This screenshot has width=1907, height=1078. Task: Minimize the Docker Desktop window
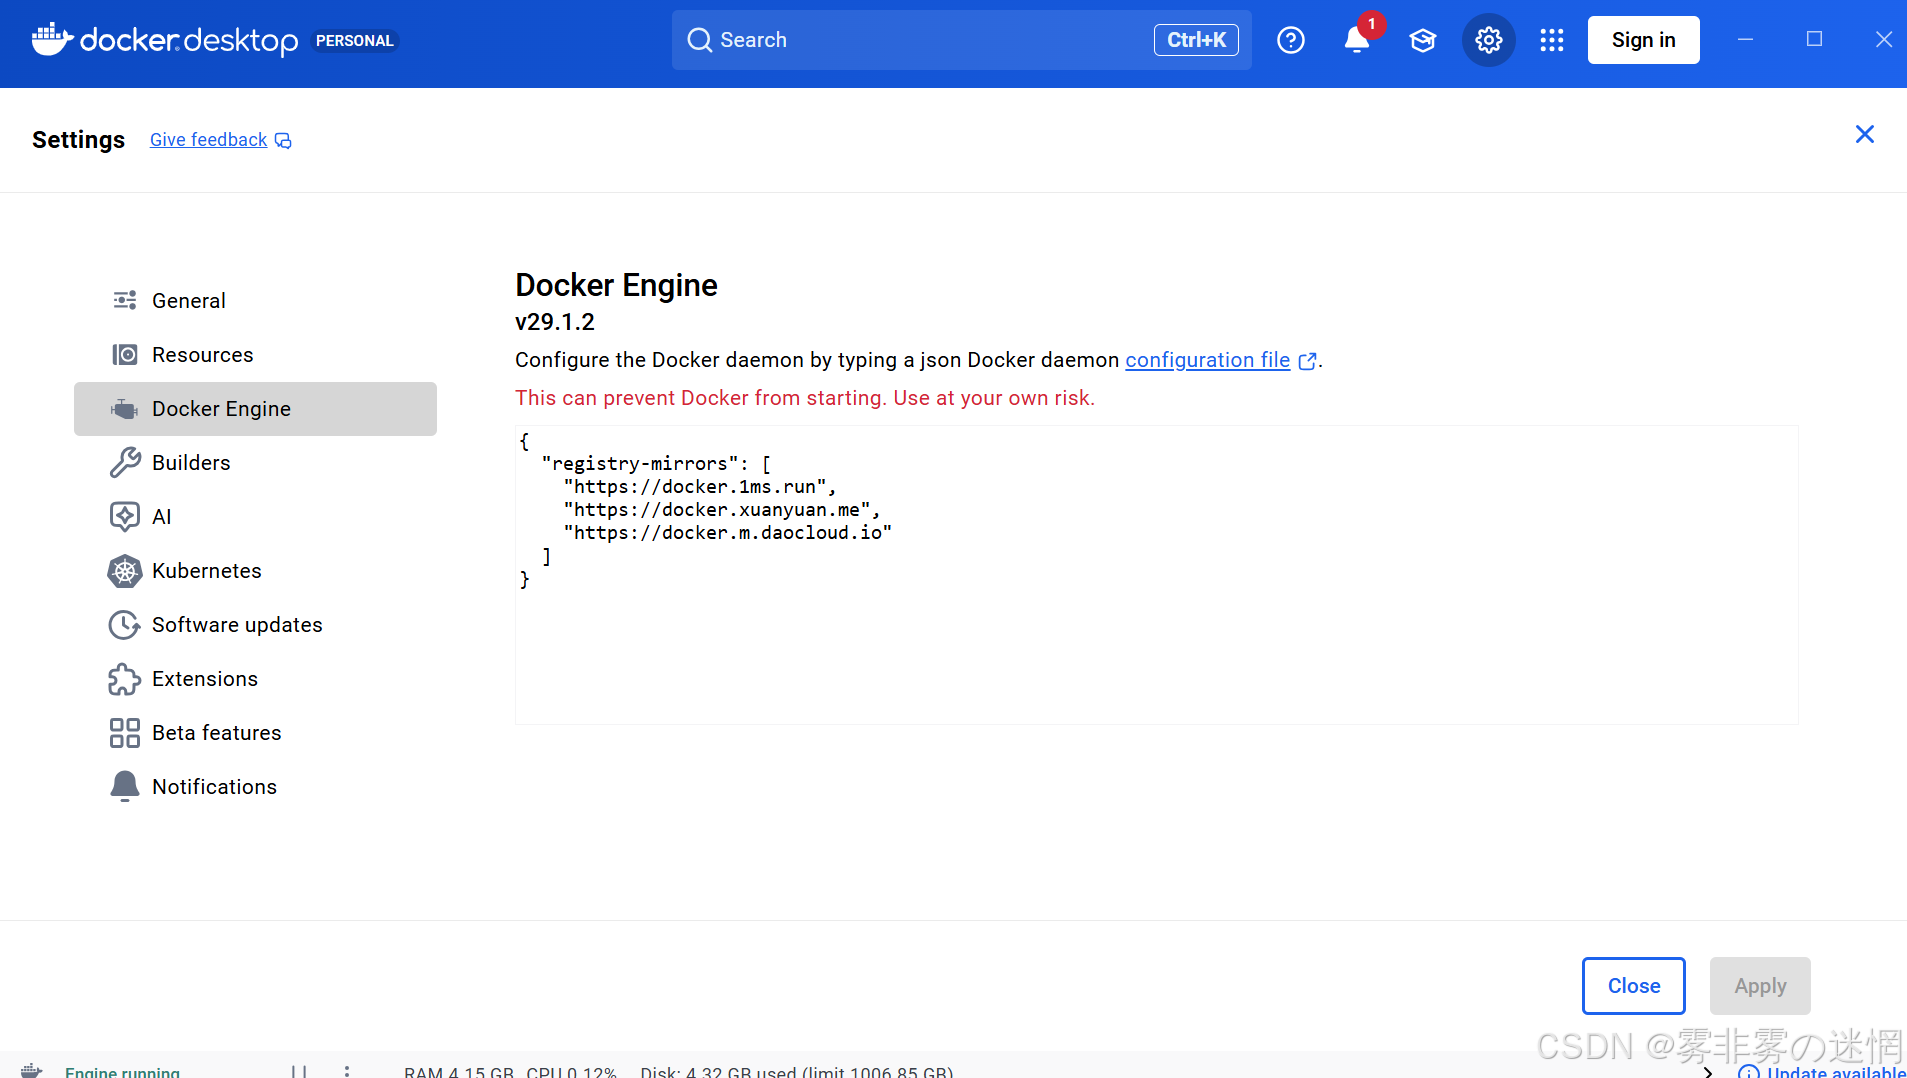(x=1745, y=39)
